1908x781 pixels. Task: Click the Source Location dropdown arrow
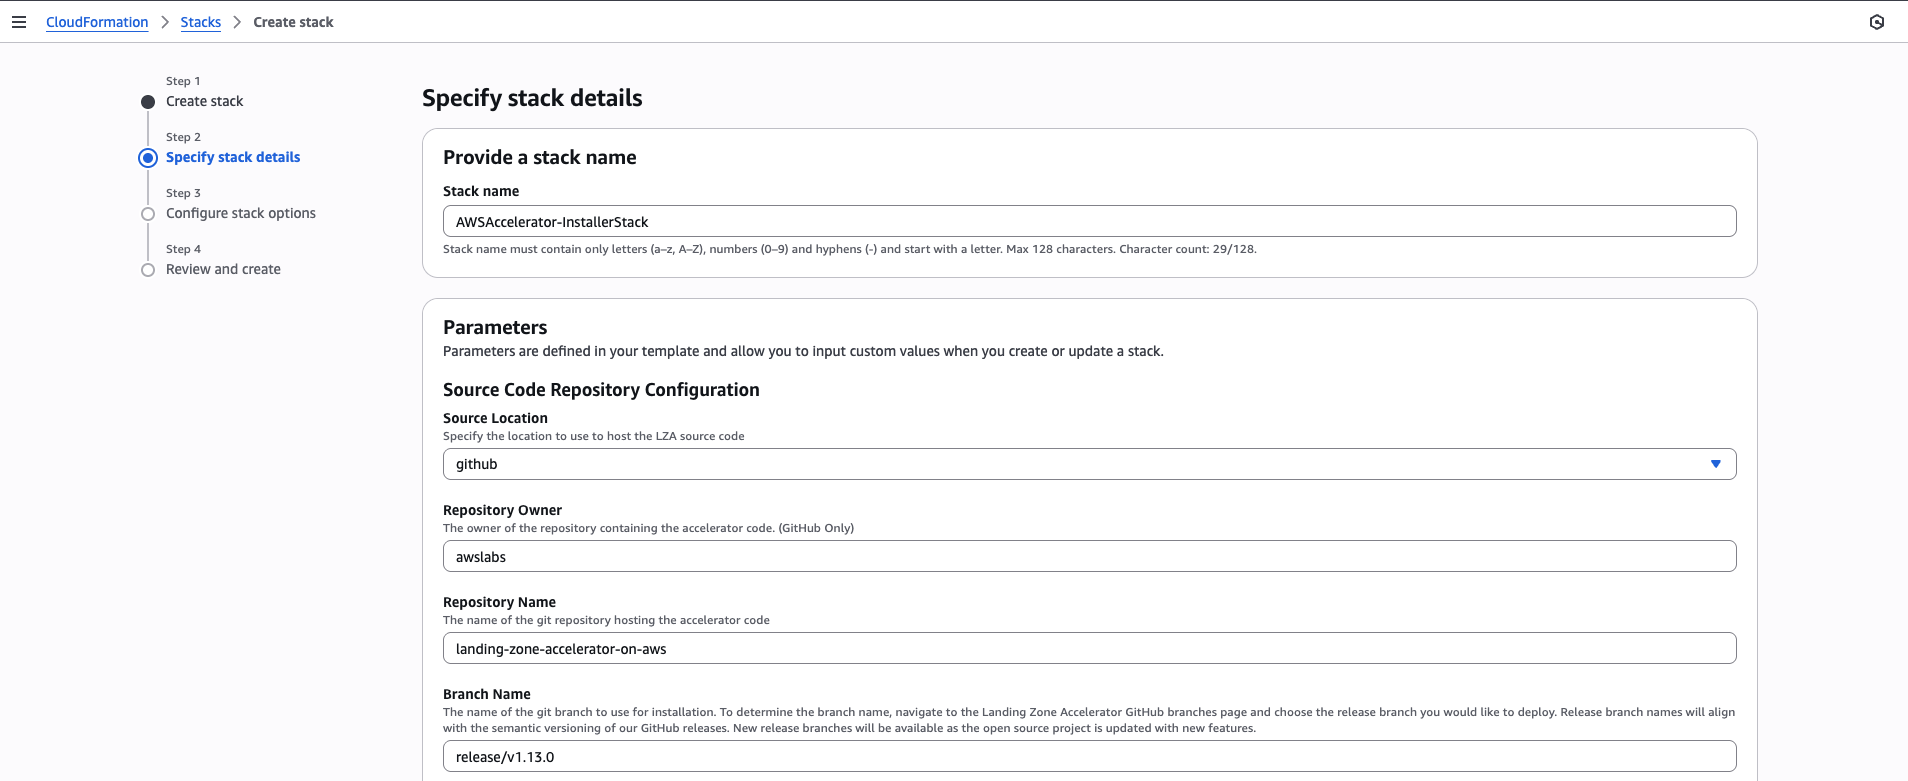tap(1715, 464)
